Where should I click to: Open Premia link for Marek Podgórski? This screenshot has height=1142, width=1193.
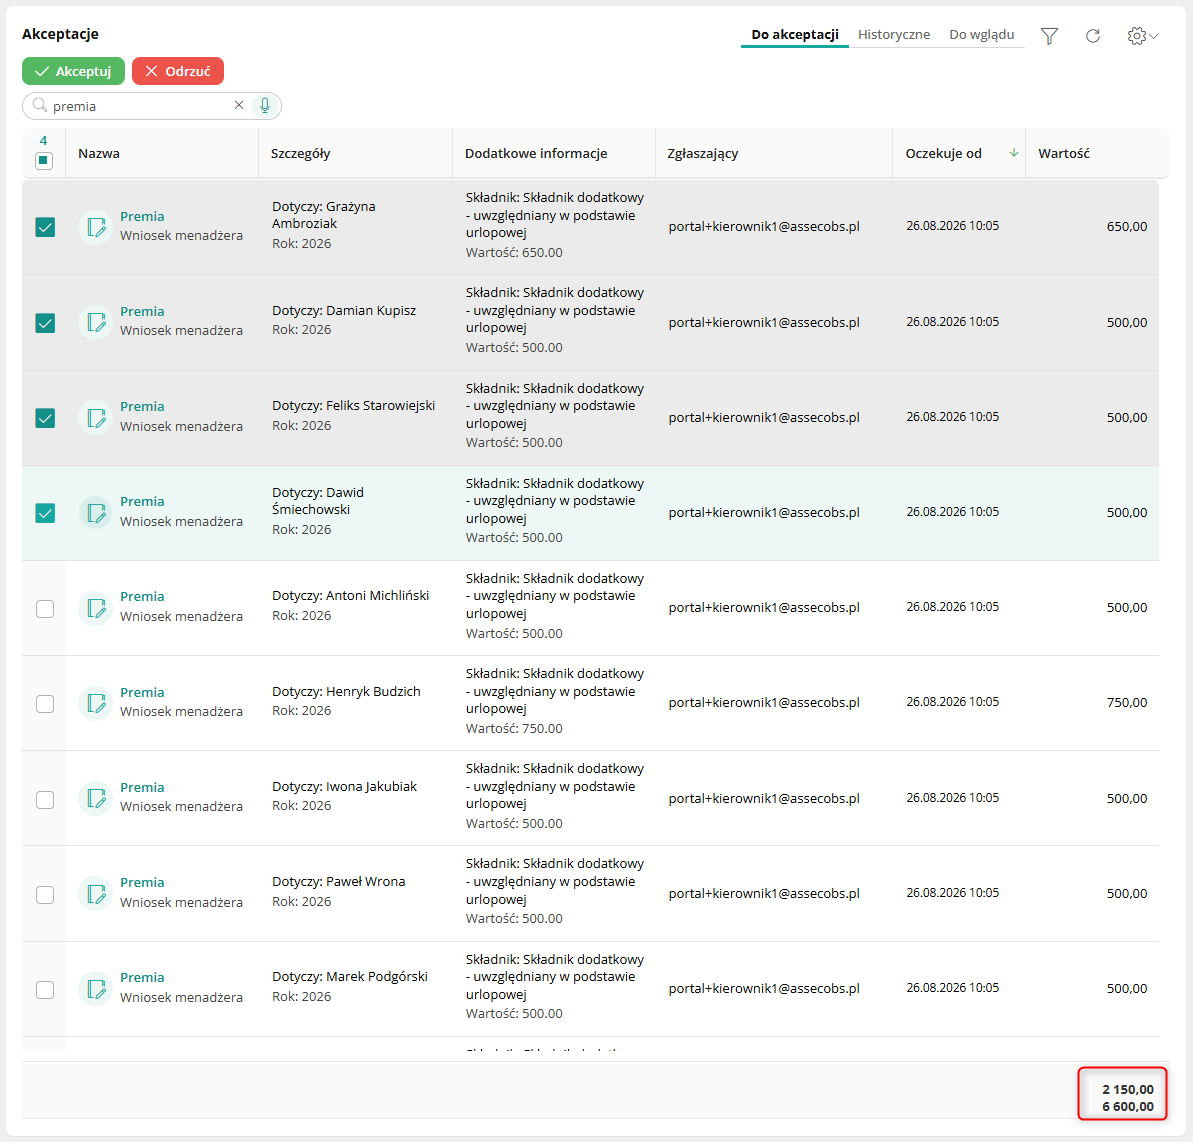[x=142, y=978]
